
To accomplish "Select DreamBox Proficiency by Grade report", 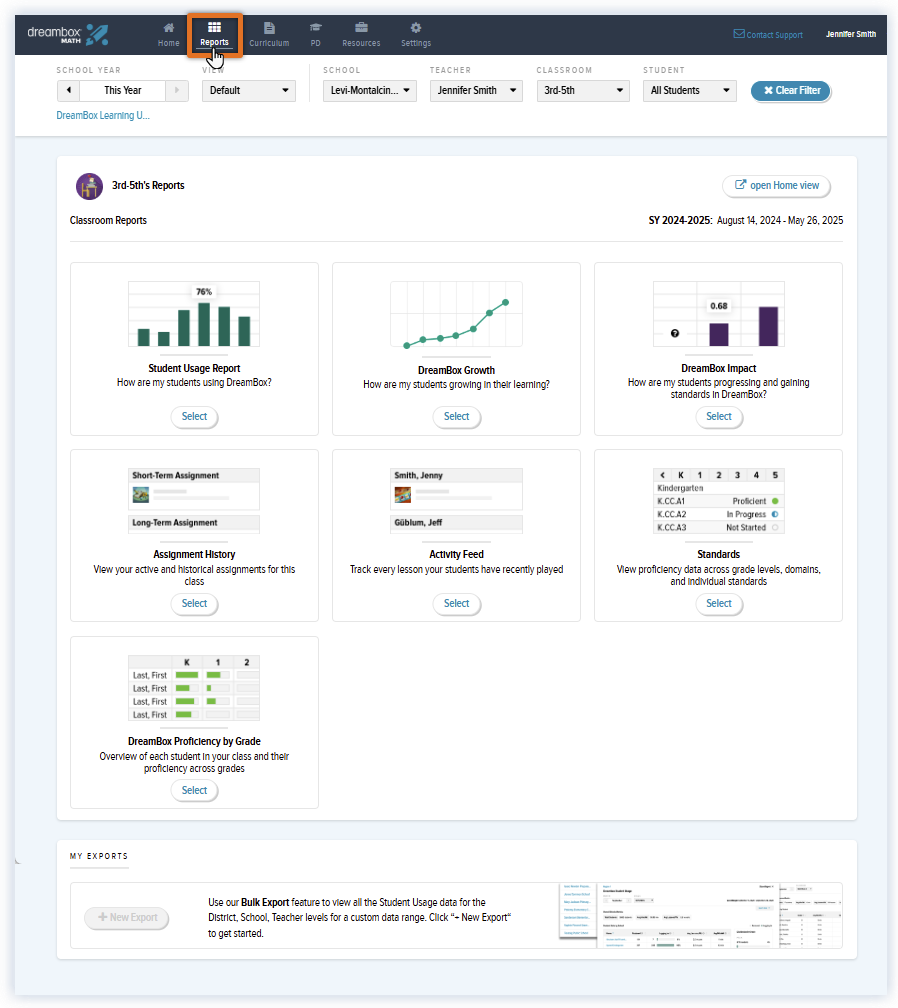I will [x=194, y=791].
